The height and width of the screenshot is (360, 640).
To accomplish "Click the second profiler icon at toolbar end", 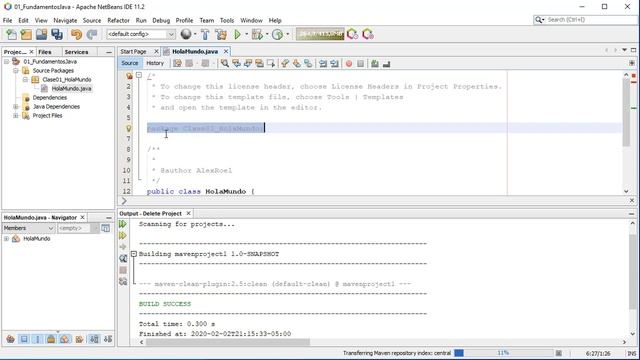I will 368,34.
